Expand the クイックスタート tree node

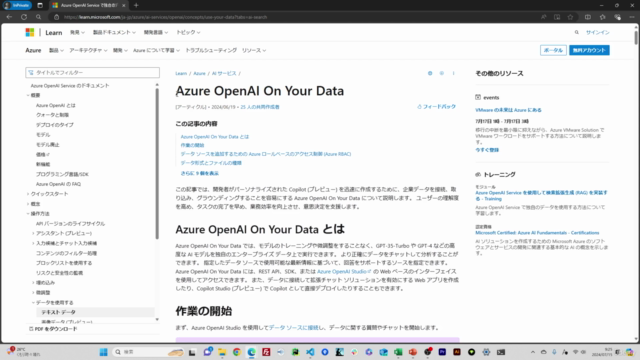coord(28,194)
